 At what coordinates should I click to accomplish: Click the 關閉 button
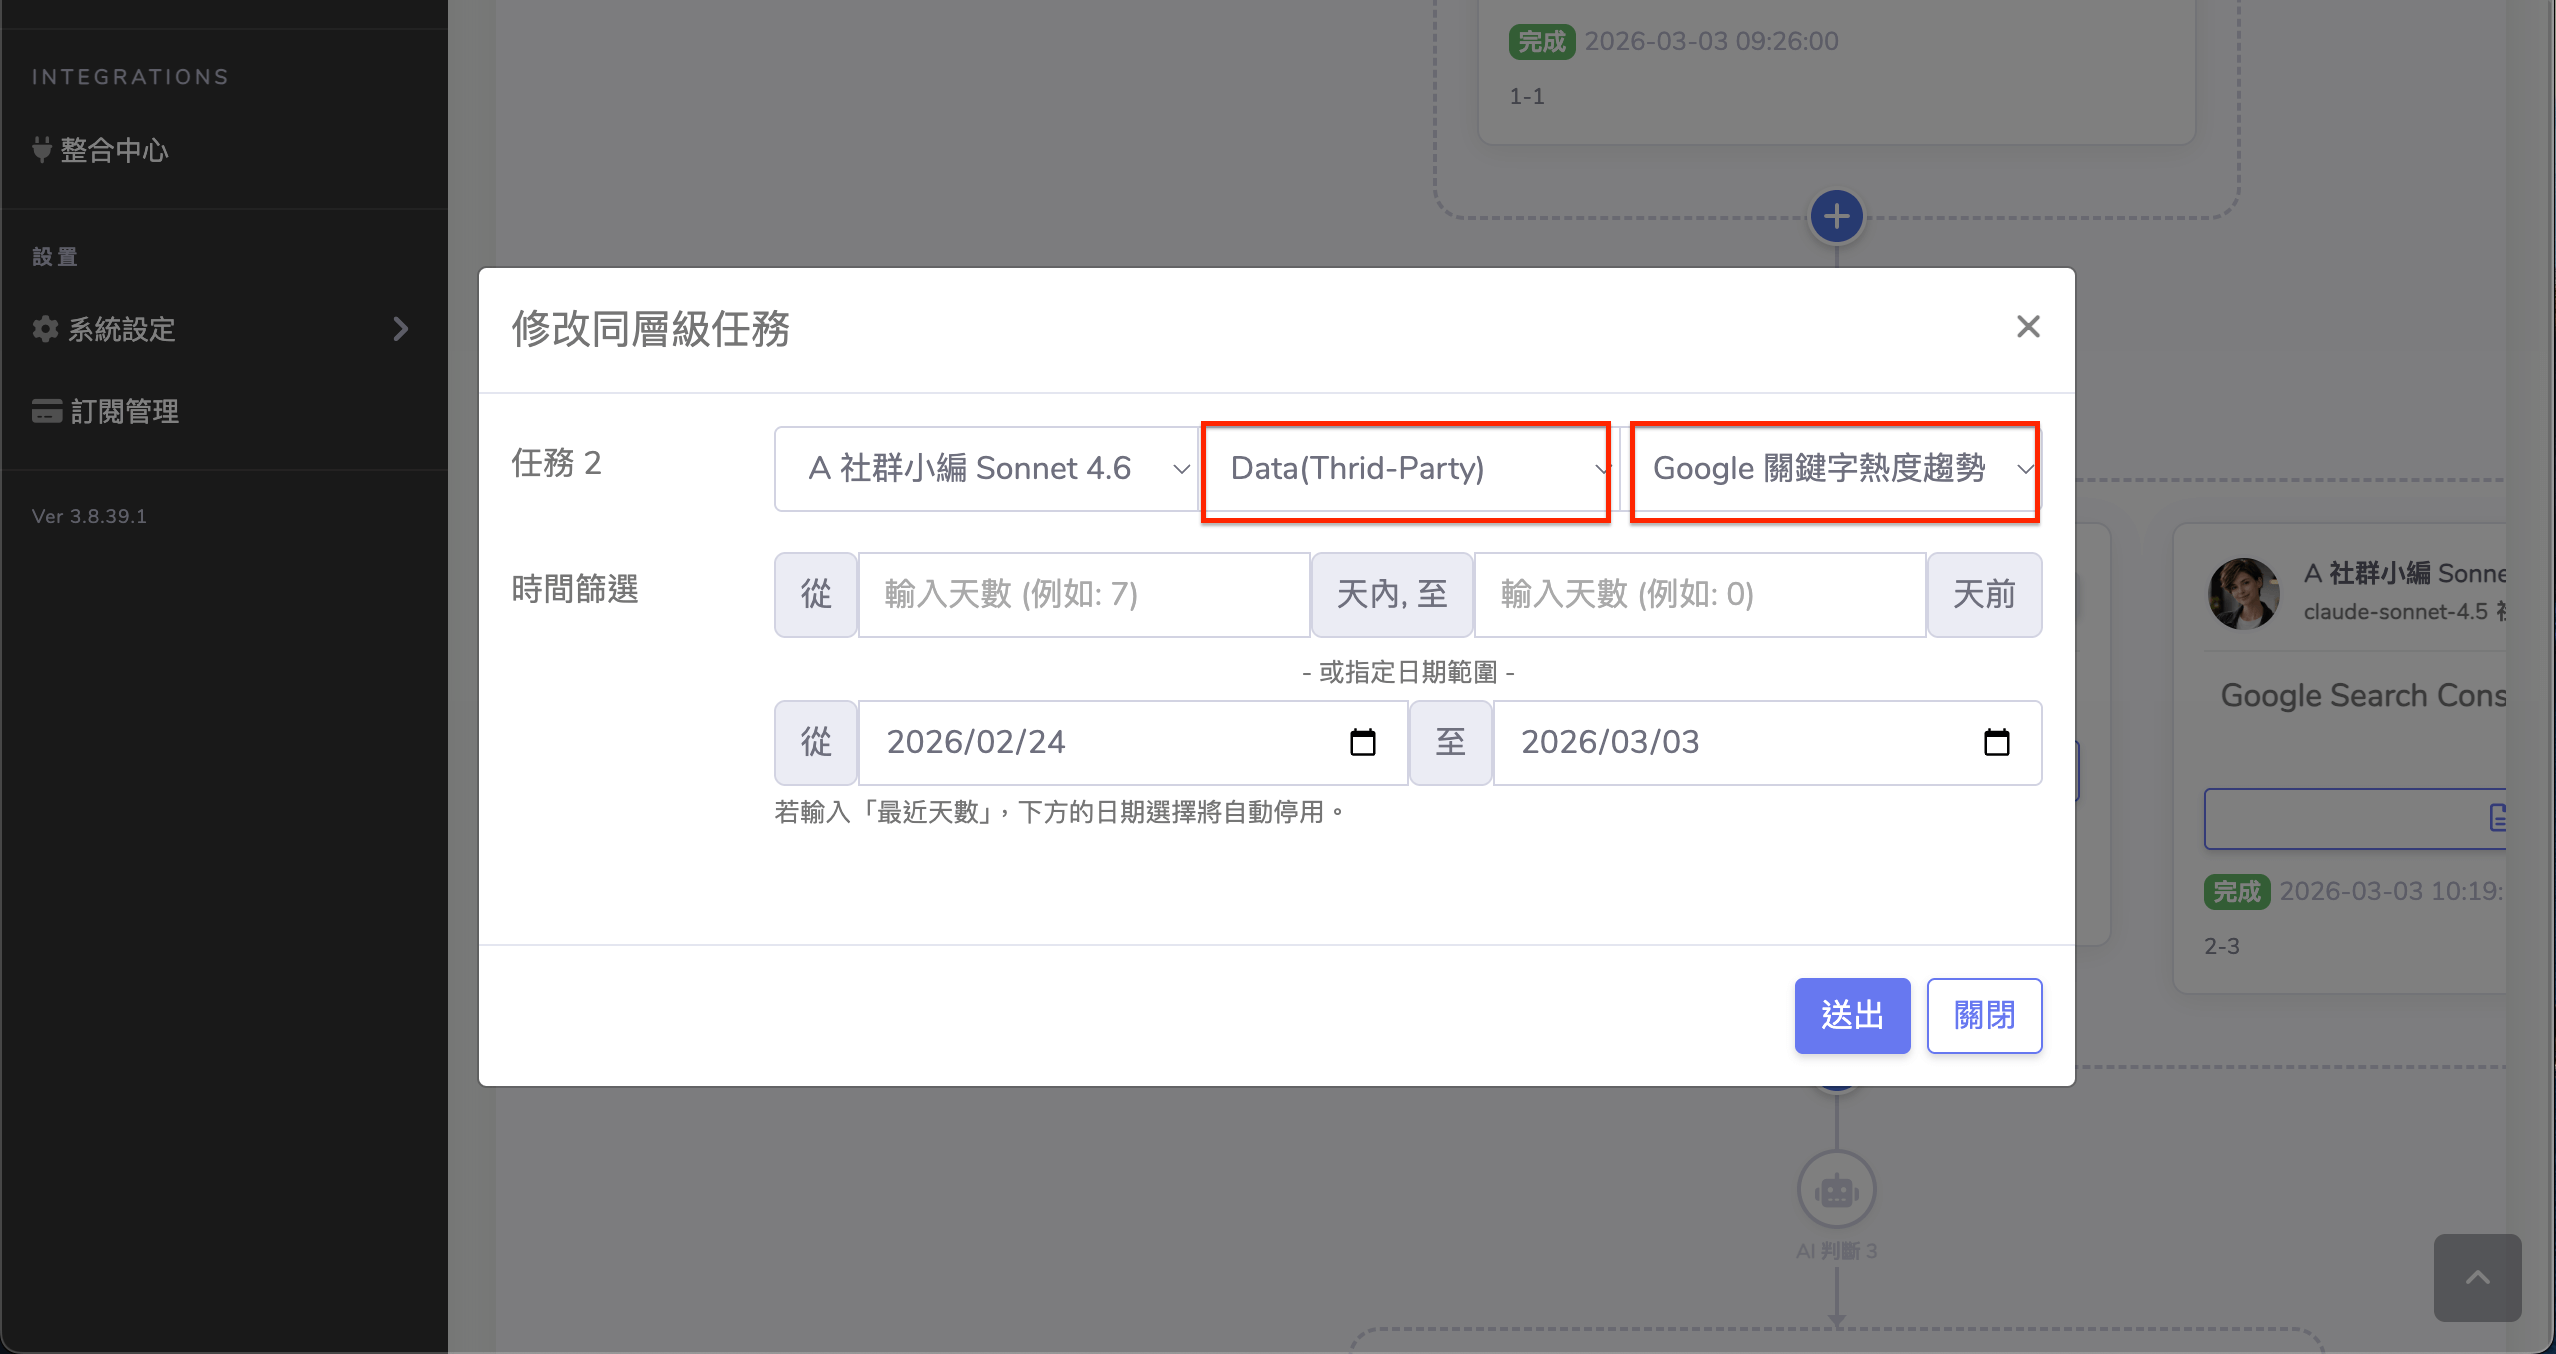click(1983, 1015)
